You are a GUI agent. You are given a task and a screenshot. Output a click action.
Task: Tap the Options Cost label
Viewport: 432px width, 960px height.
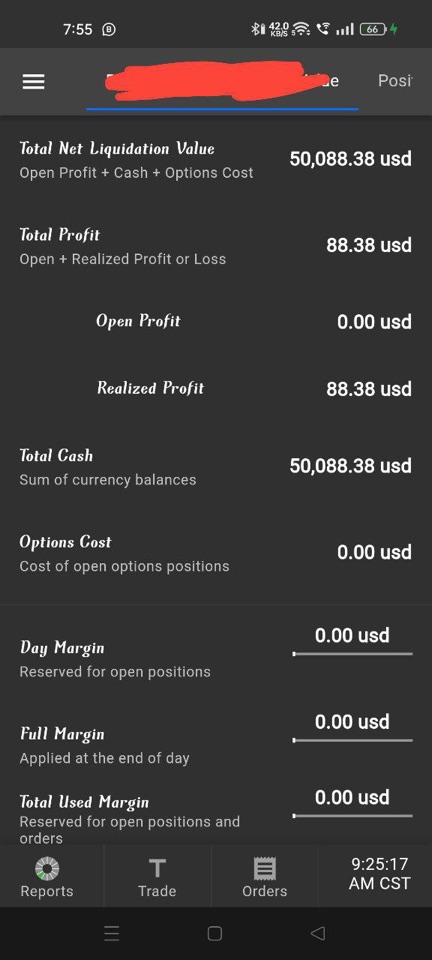click(x=65, y=542)
